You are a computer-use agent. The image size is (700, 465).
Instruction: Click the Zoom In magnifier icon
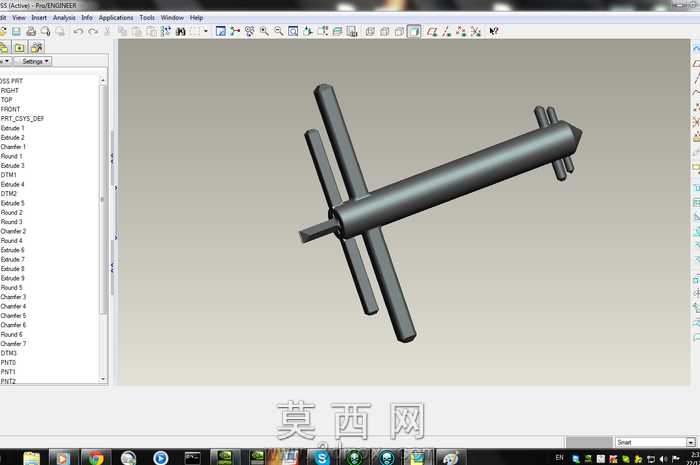point(264,31)
